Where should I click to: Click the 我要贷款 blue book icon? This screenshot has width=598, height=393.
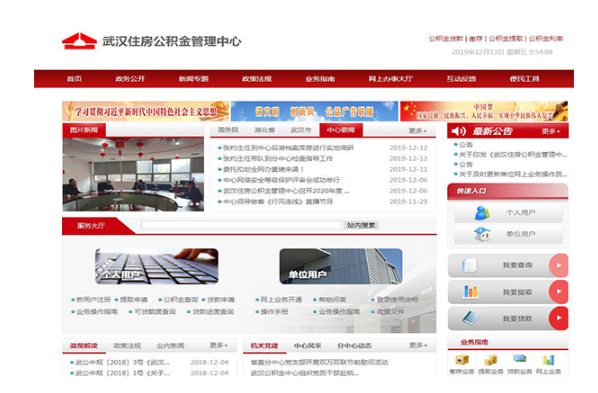coord(471,318)
